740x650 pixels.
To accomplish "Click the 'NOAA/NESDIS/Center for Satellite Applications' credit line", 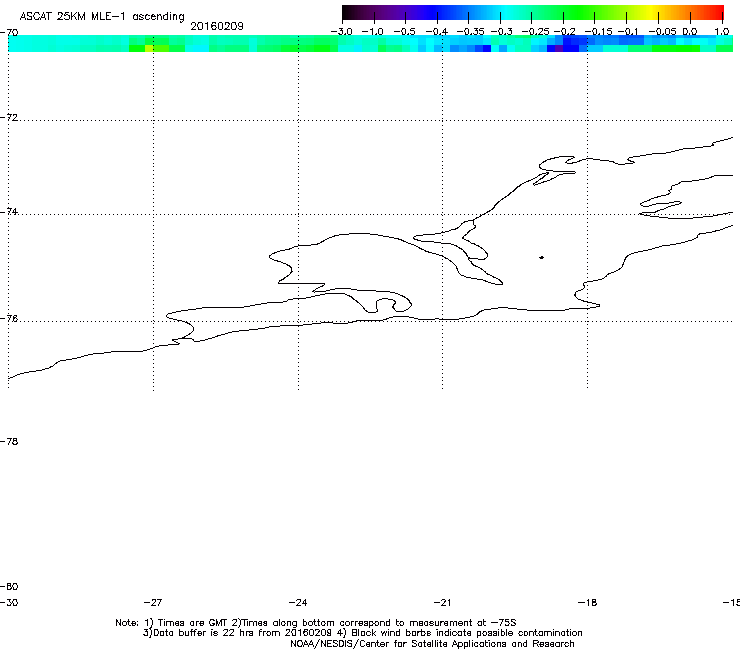I will pos(432,644).
